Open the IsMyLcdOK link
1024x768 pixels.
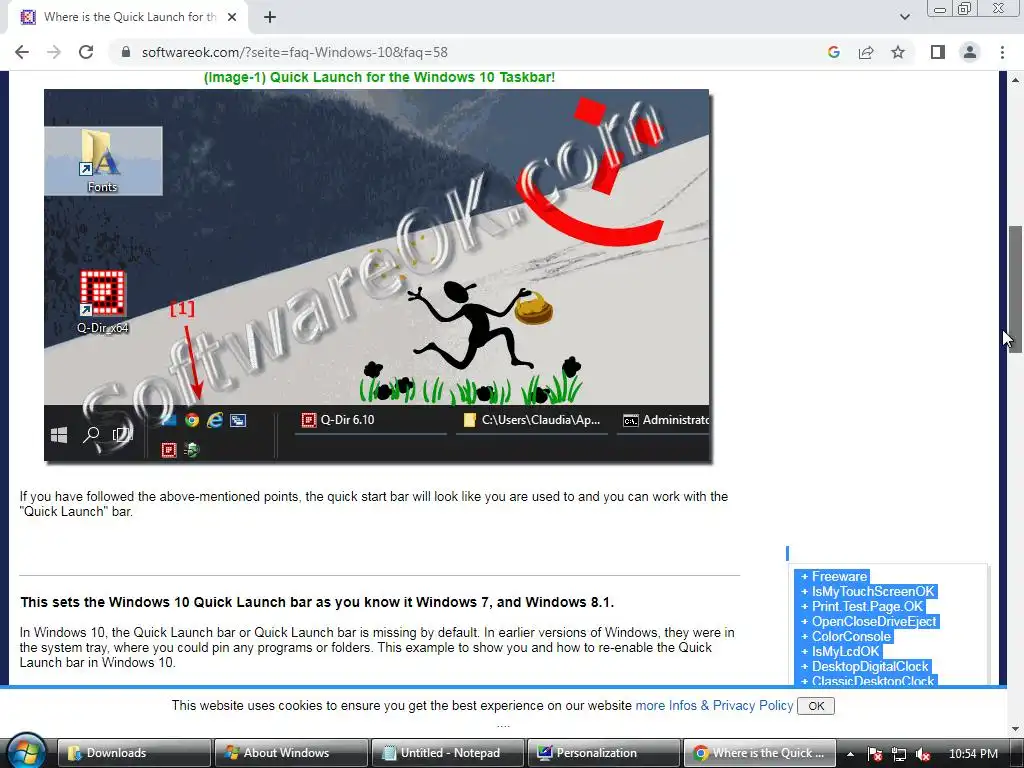(x=845, y=652)
